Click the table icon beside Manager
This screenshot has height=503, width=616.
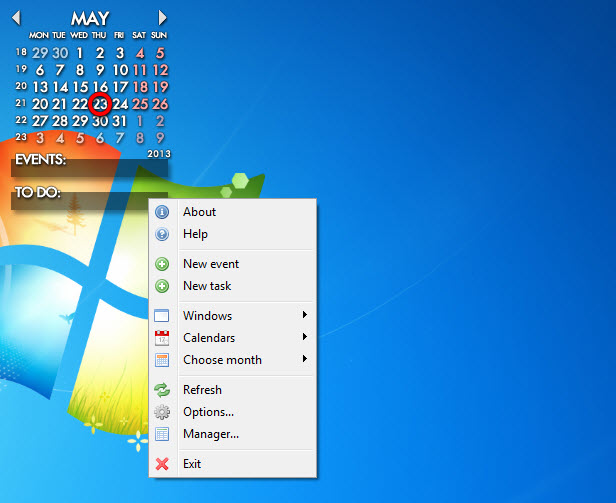coord(162,434)
